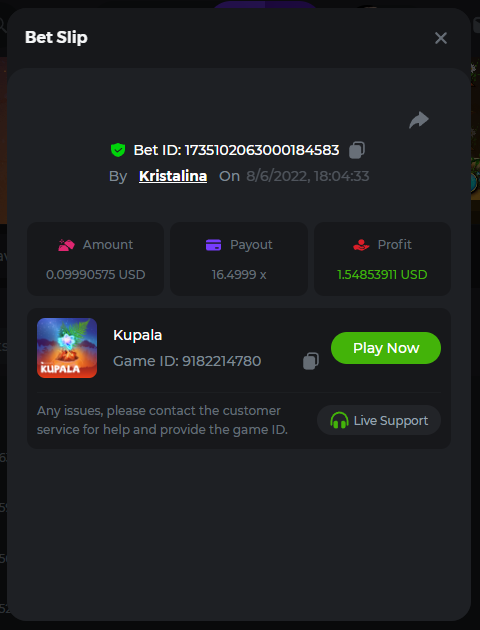Click the 16.4999 x payout value
Viewport: 480px width, 630px height.
(239, 275)
